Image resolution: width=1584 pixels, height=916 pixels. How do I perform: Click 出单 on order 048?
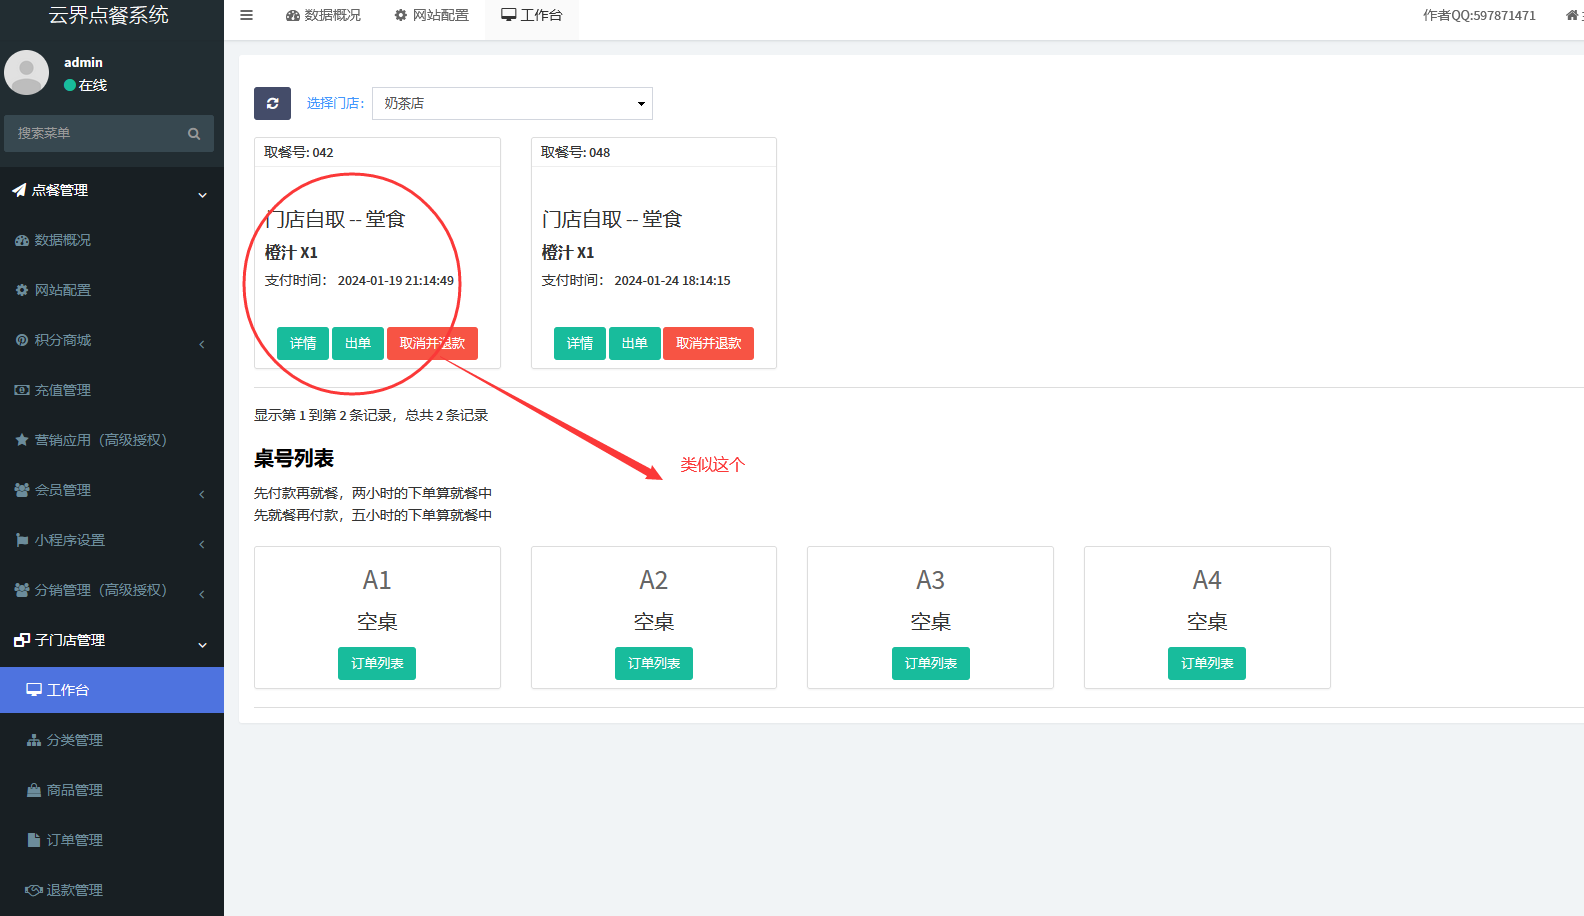click(x=635, y=343)
